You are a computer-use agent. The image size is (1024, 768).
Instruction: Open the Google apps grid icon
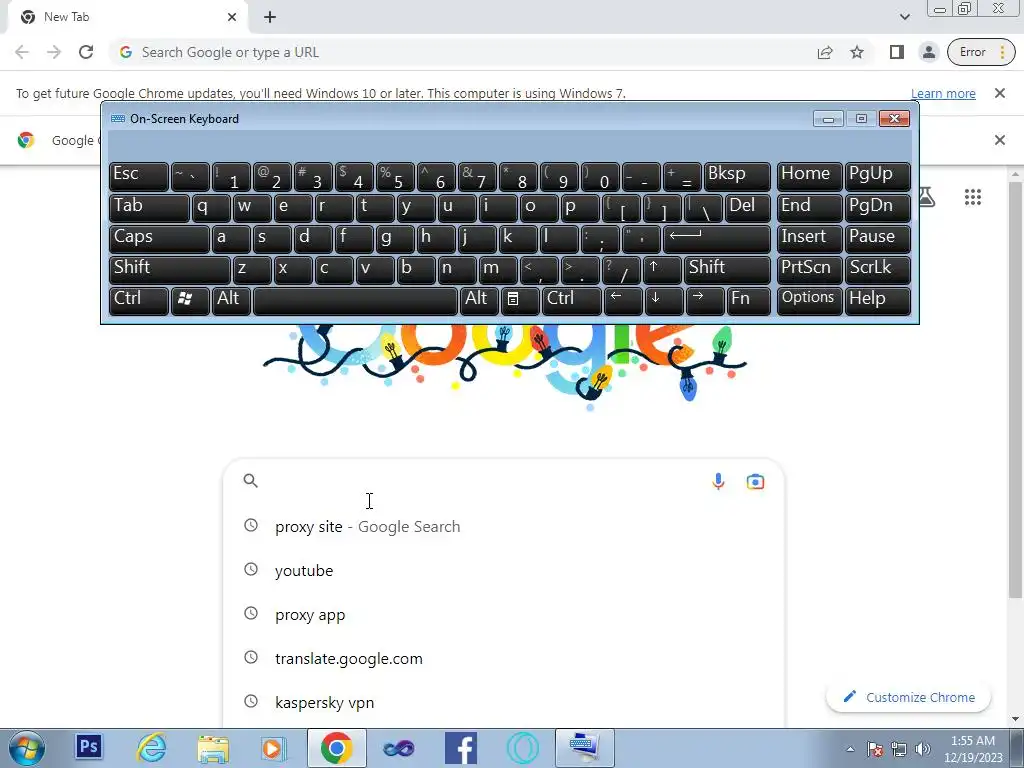tap(972, 197)
